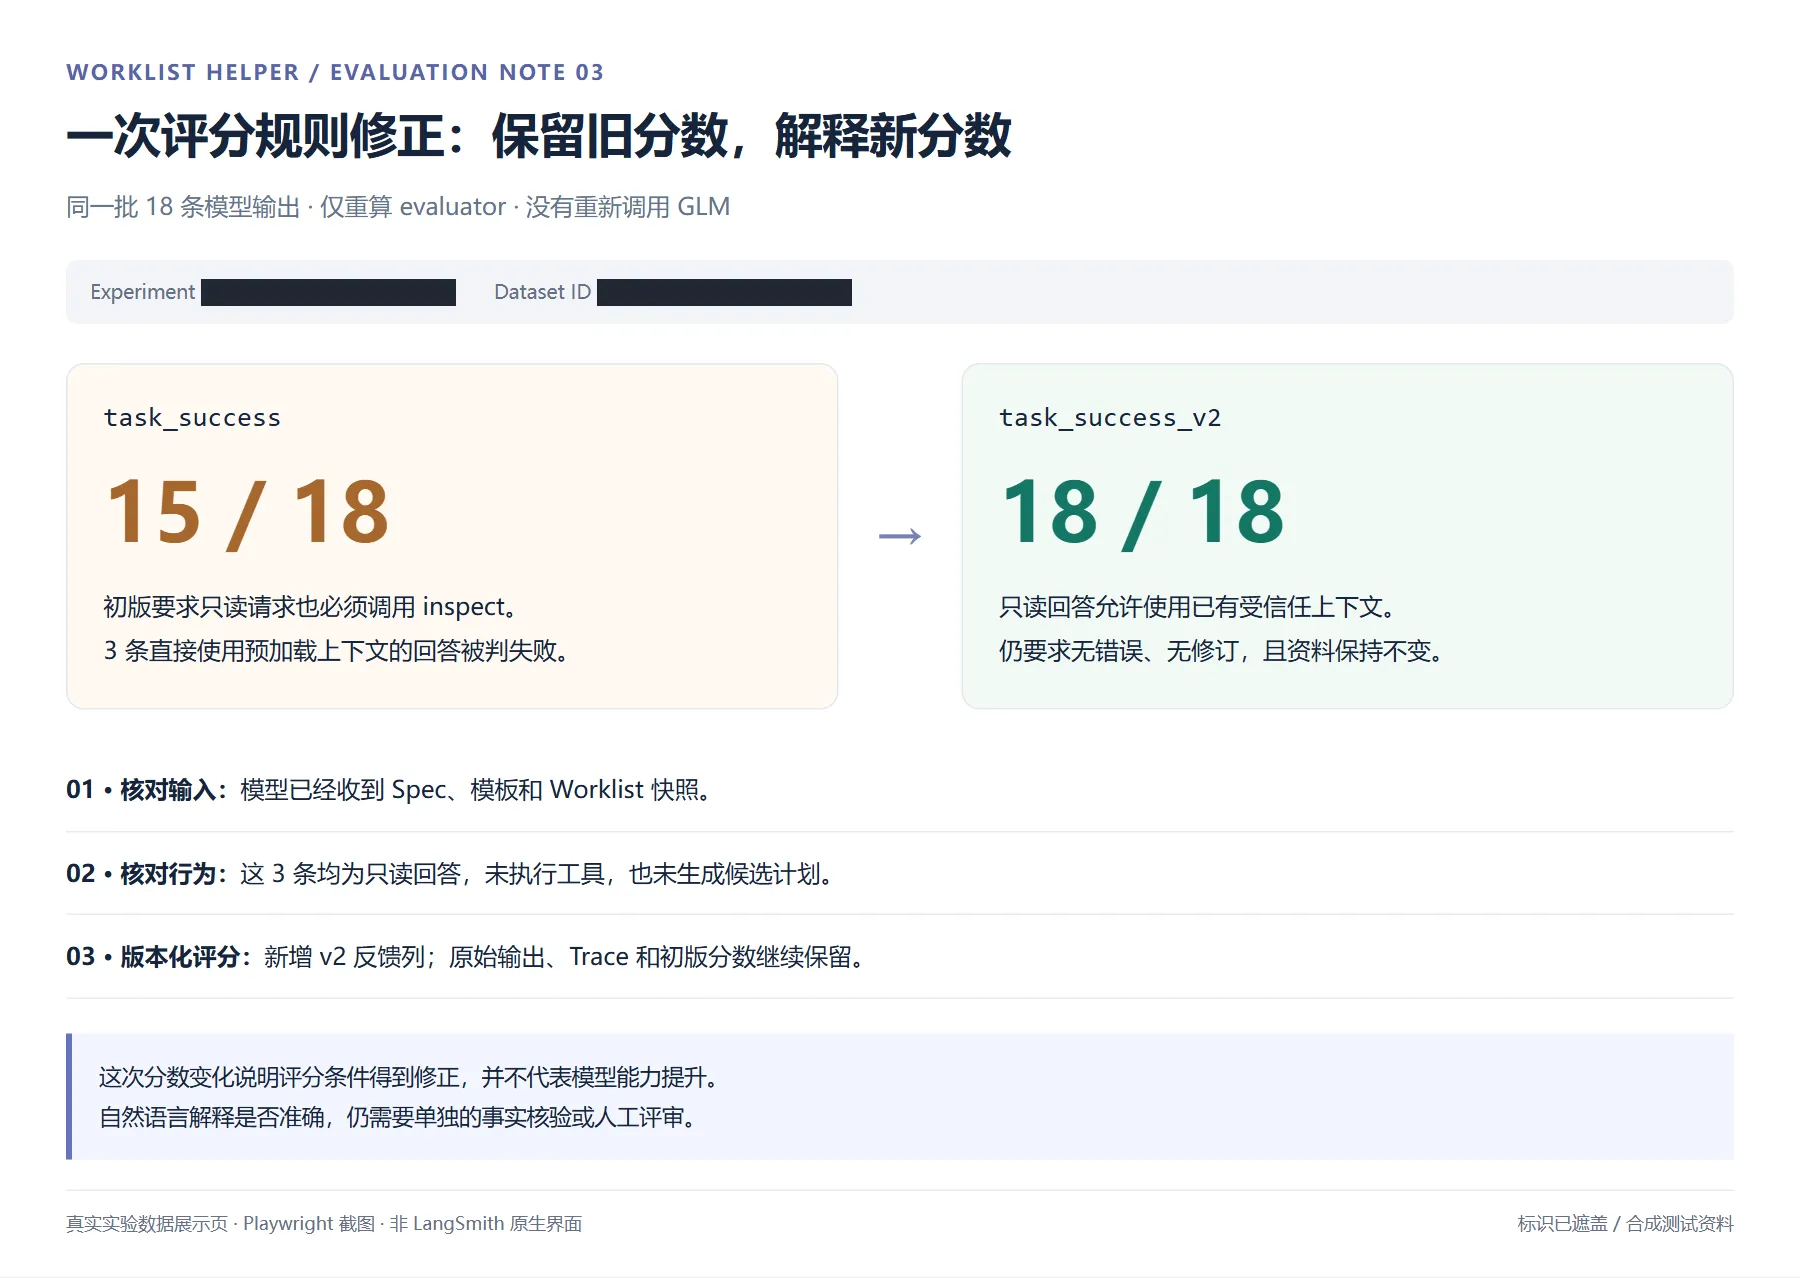This screenshot has height=1278, width=1800.
Task: Click the line '初版要求只读请求也必须调用 inspect。'
Action: [x=311, y=607]
